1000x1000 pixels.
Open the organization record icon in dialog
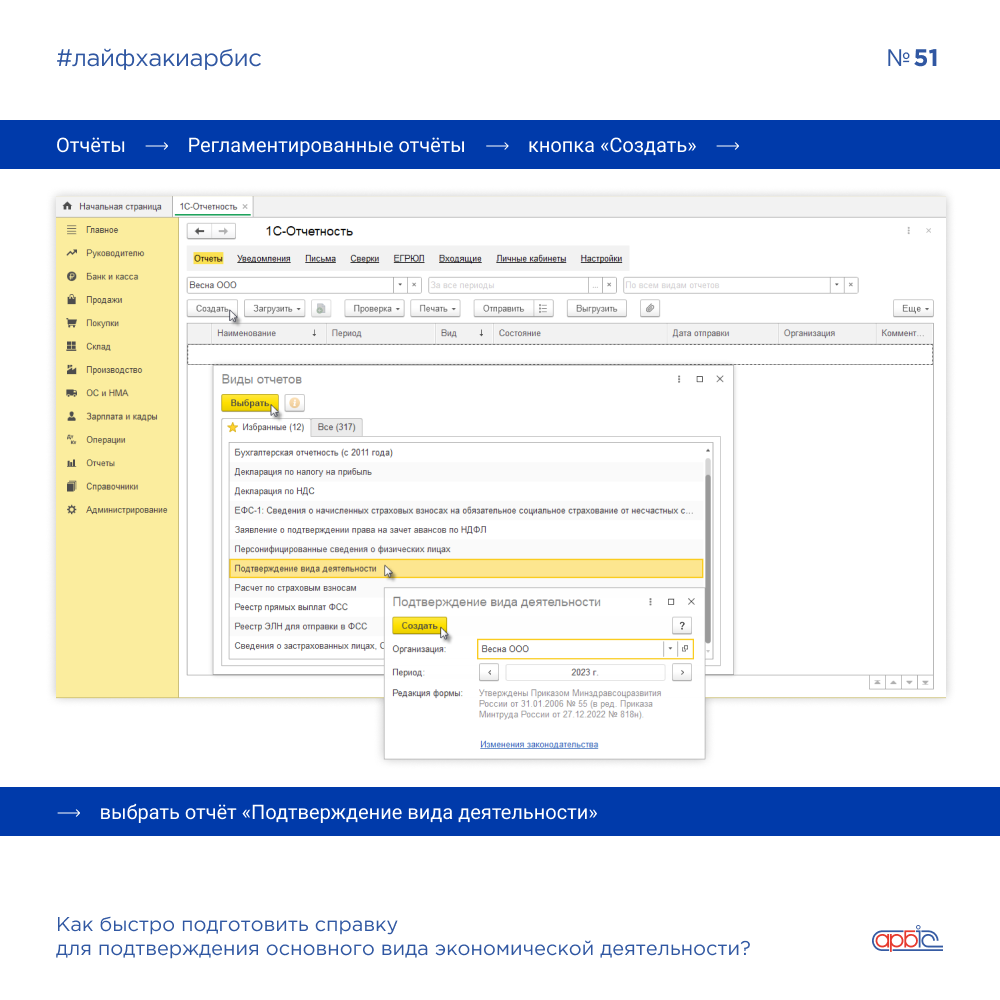[x=685, y=649]
